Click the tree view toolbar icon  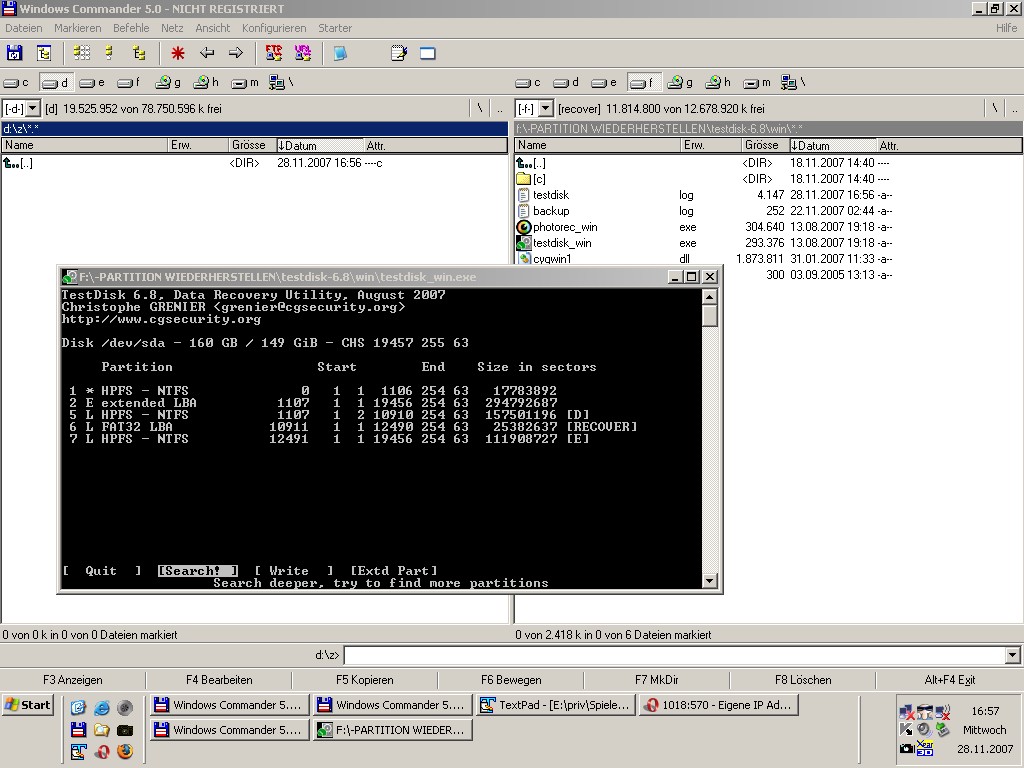139,53
